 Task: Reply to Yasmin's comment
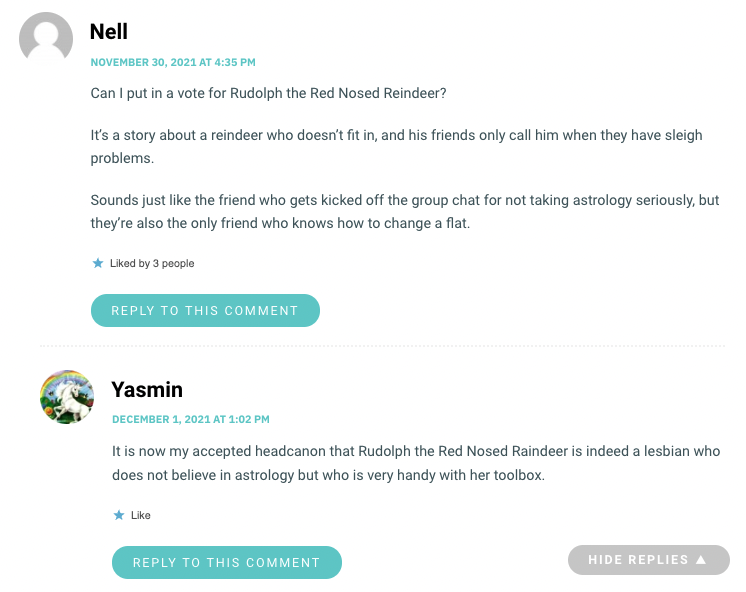(226, 562)
